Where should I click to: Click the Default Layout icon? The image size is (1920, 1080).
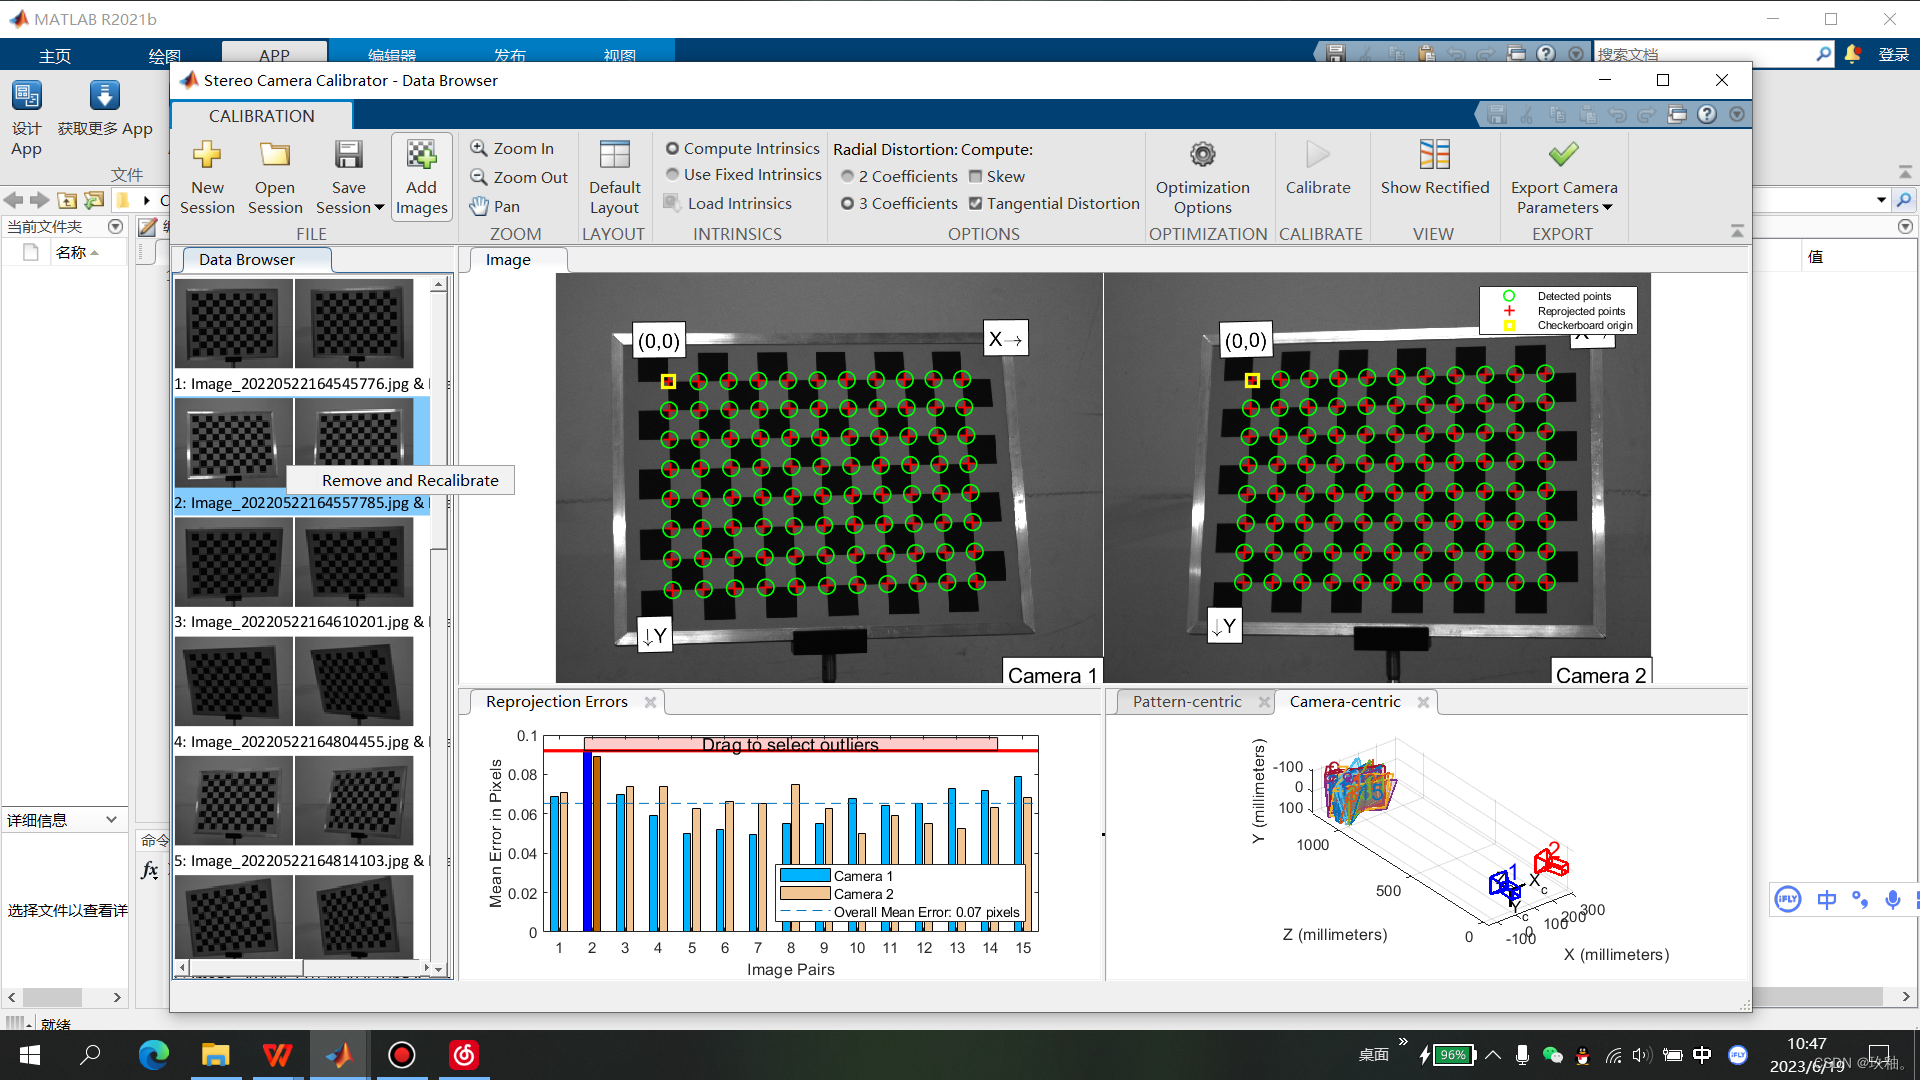click(x=614, y=156)
